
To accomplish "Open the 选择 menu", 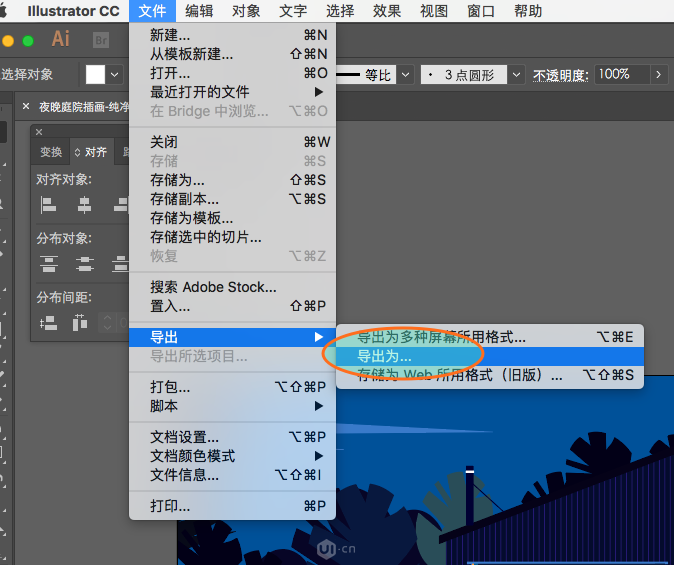I will point(340,11).
